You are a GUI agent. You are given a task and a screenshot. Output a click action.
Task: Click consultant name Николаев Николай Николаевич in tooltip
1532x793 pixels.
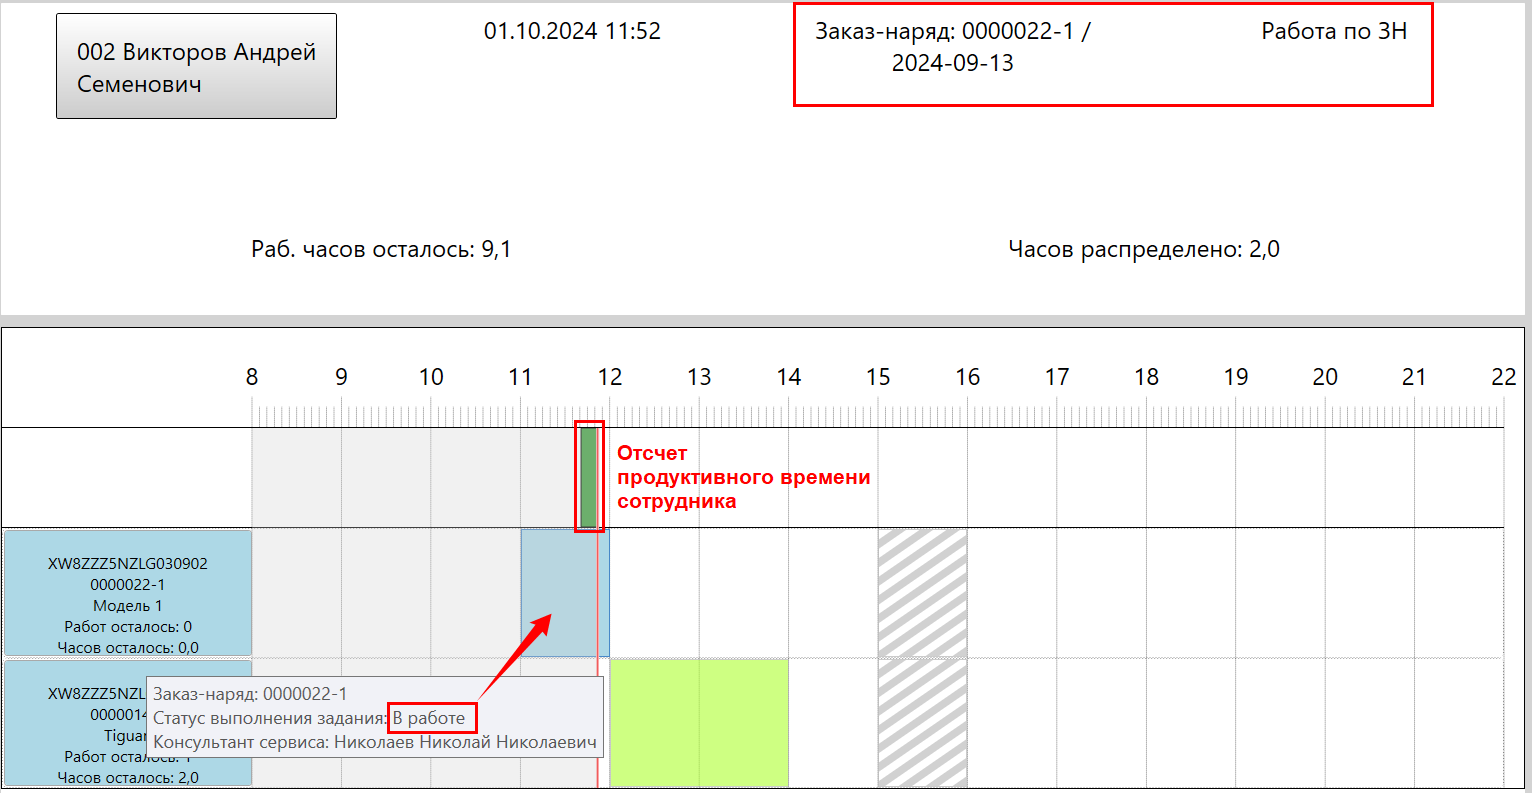(x=465, y=742)
